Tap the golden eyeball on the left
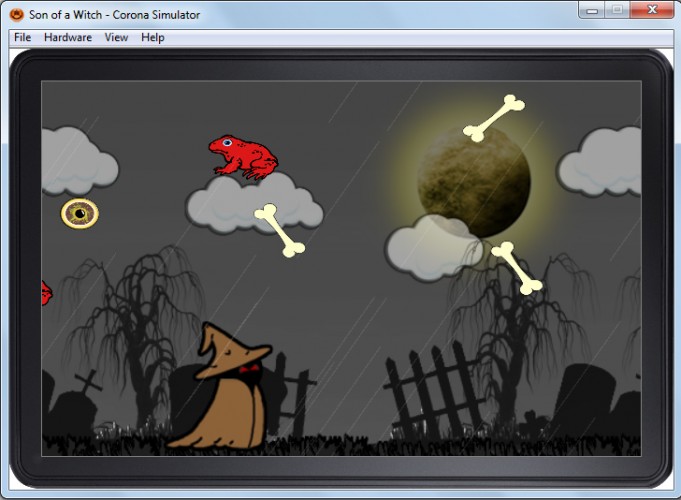Image resolution: width=681 pixels, height=500 pixels. pyautogui.click(x=79, y=213)
